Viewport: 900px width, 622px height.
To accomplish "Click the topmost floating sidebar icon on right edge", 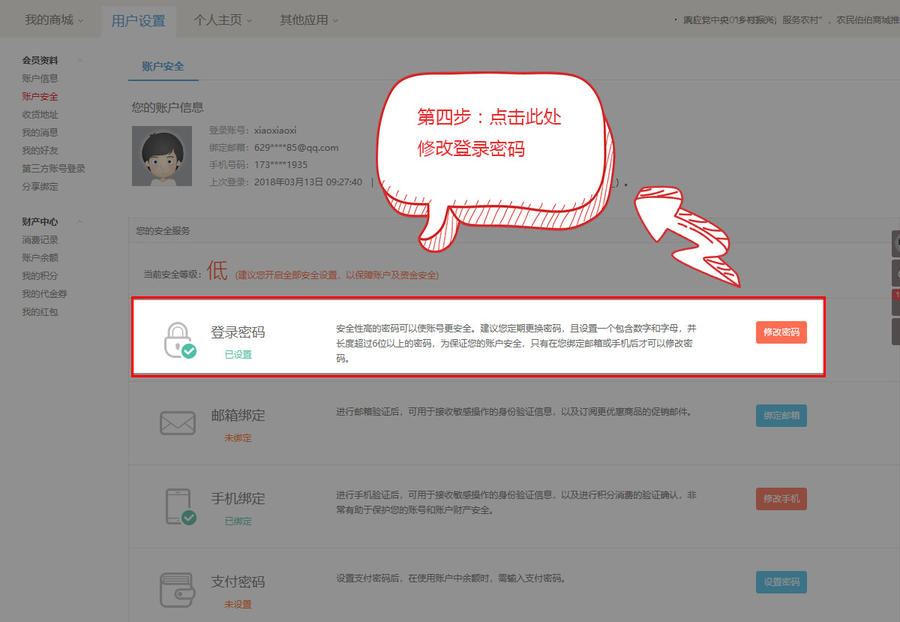I will tap(896, 242).
